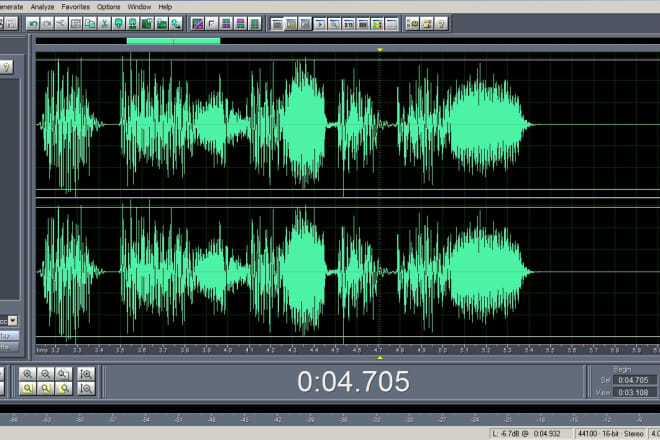Click the question mark button in left panel
This screenshot has width=660, height=440.
pos(6,67)
